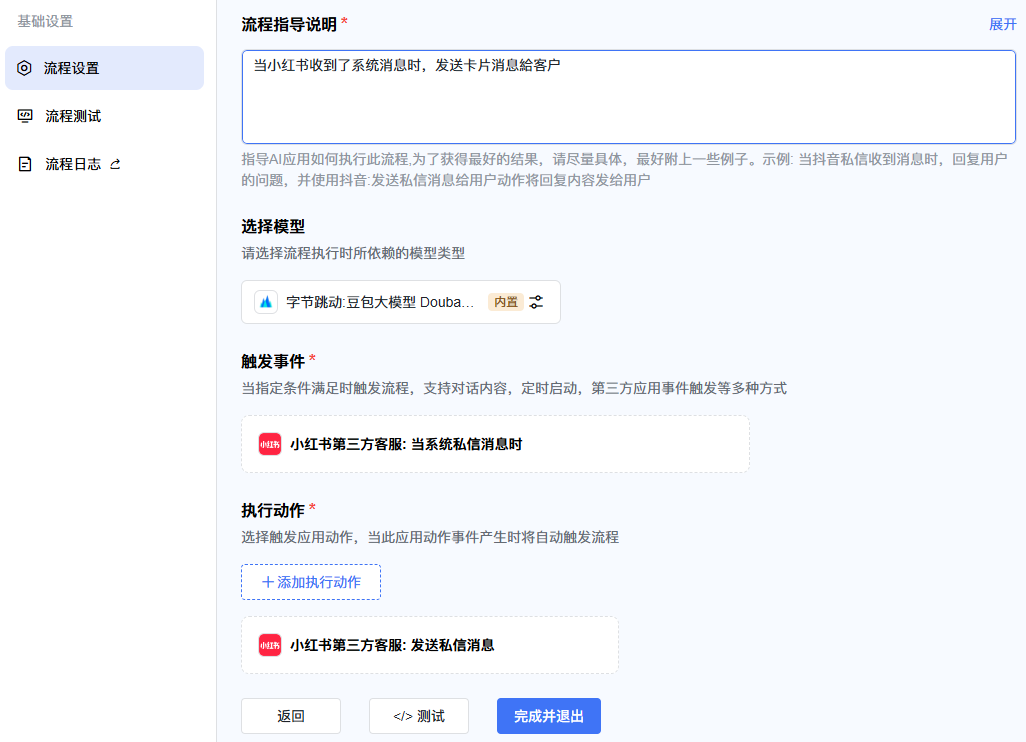Click the 小红书 icon in the trigger card
The image size is (1026, 742).
click(270, 444)
